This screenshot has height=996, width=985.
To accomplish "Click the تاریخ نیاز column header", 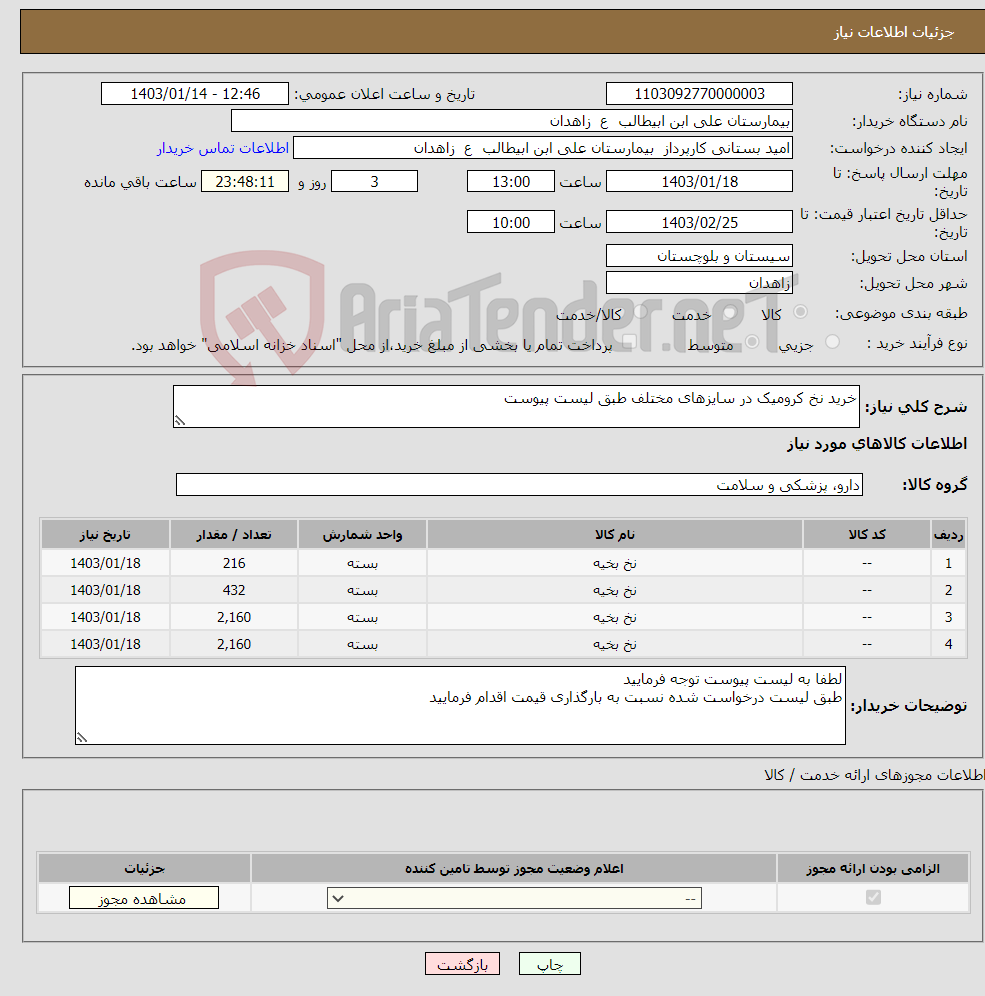I will tap(105, 534).
